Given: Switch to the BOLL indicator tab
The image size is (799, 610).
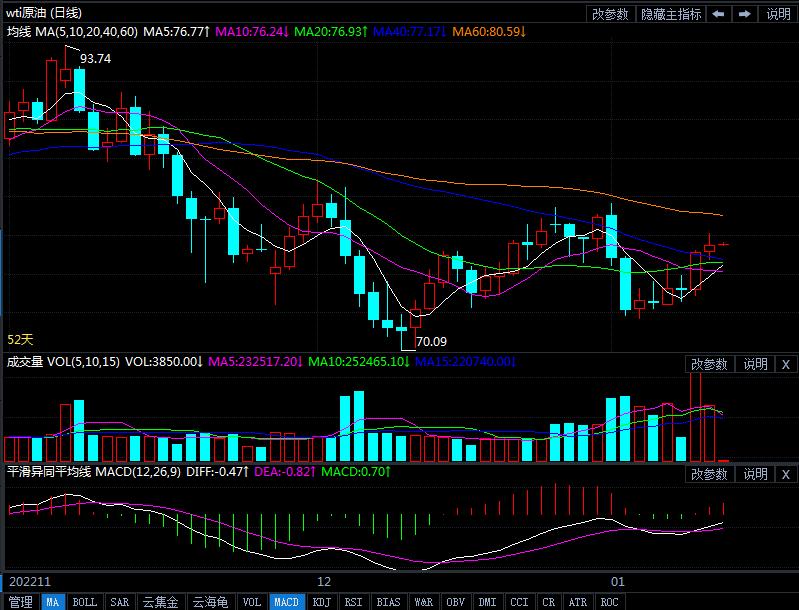Looking at the screenshot, I should (x=85, y=602).
